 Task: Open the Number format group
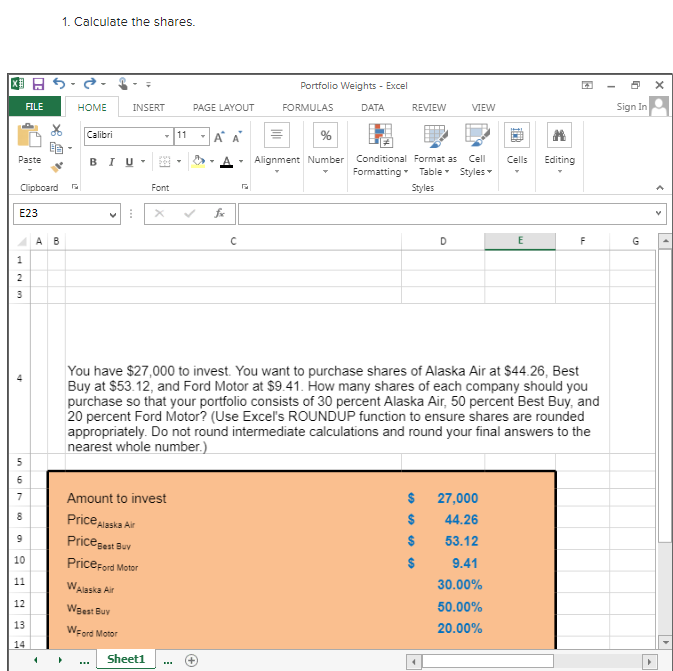(x=325, y=148)
